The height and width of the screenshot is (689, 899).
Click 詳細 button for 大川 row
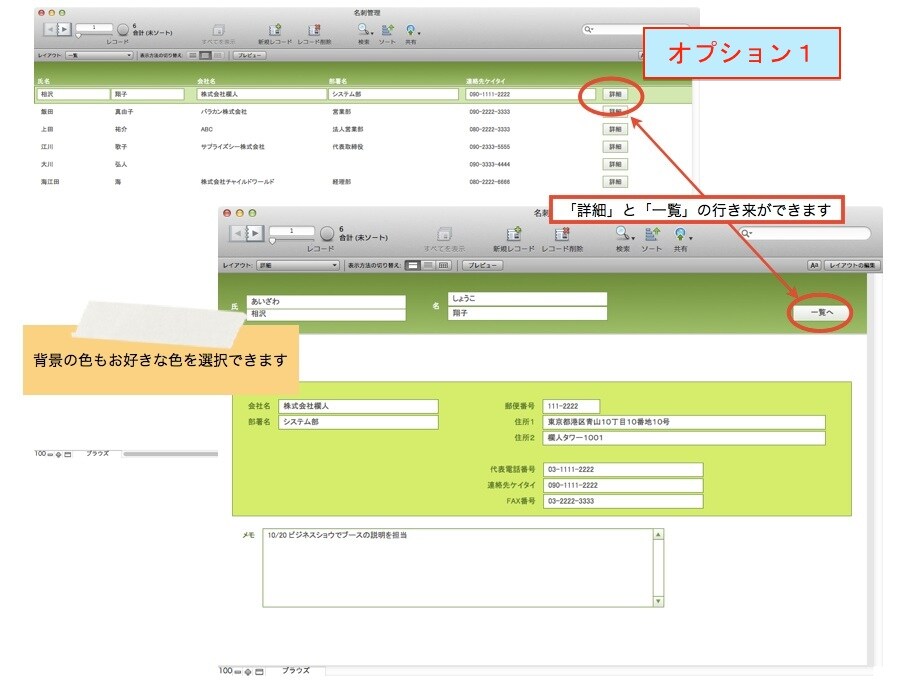pos(615,165)
